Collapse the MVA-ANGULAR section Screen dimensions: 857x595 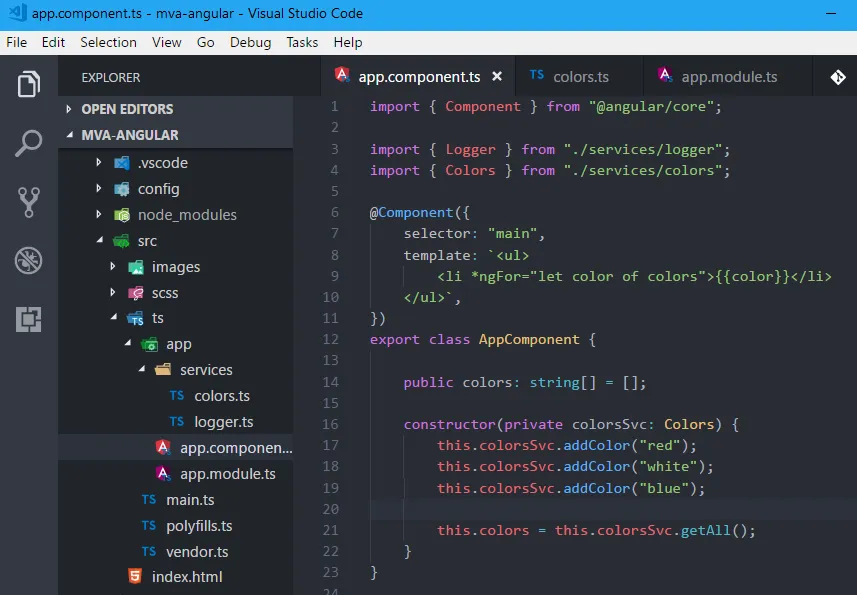69,134
